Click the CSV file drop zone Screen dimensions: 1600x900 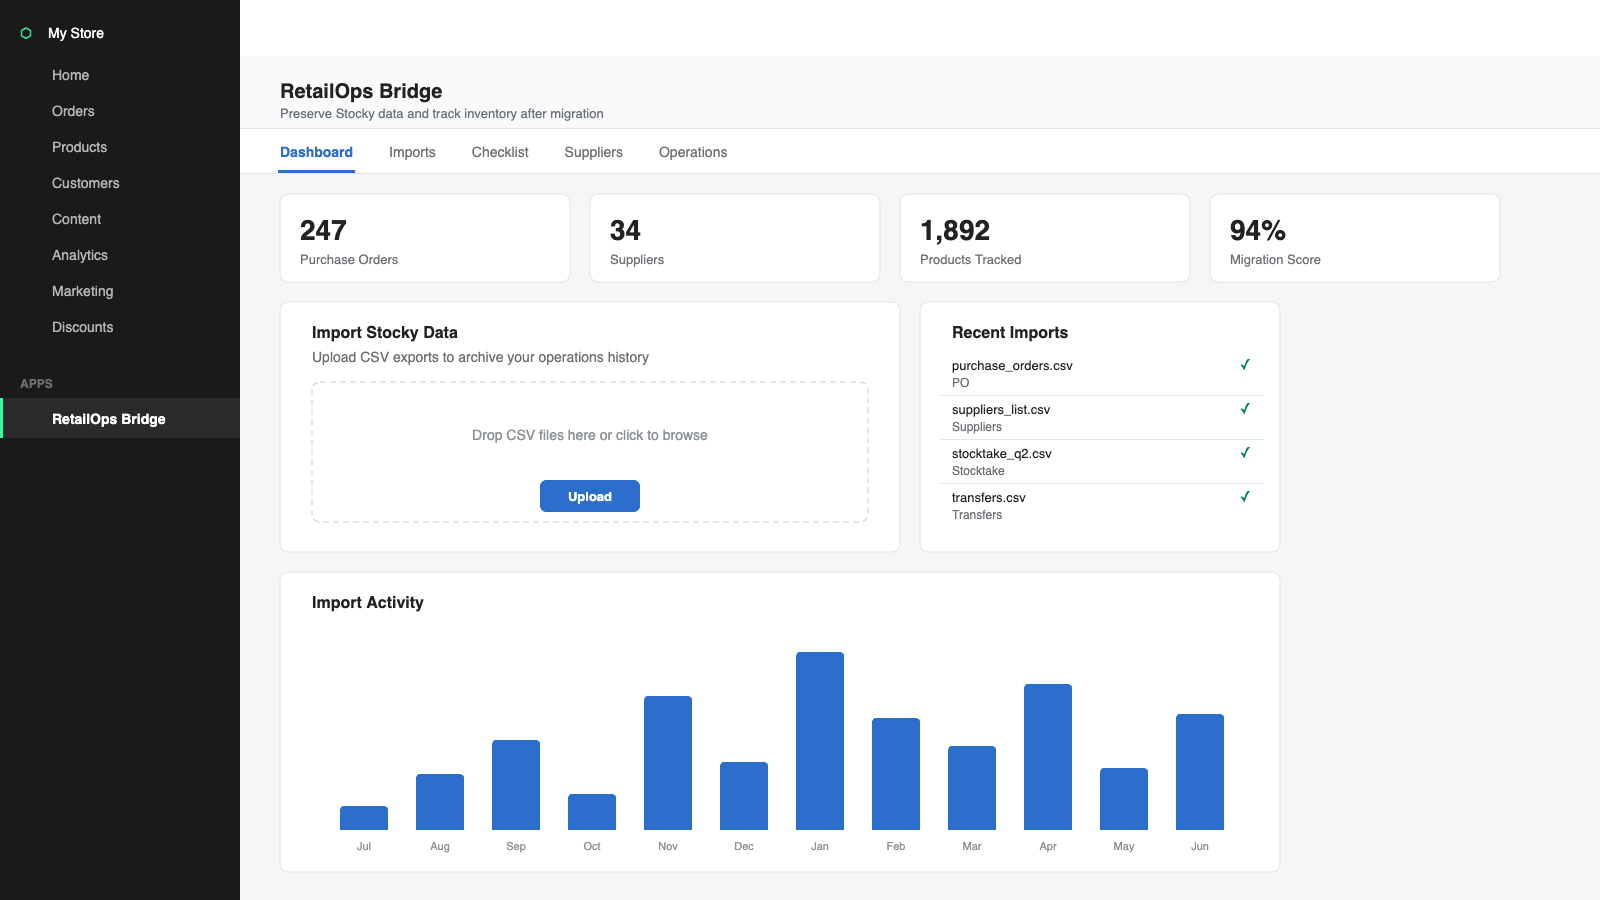[x=590, y=452]
